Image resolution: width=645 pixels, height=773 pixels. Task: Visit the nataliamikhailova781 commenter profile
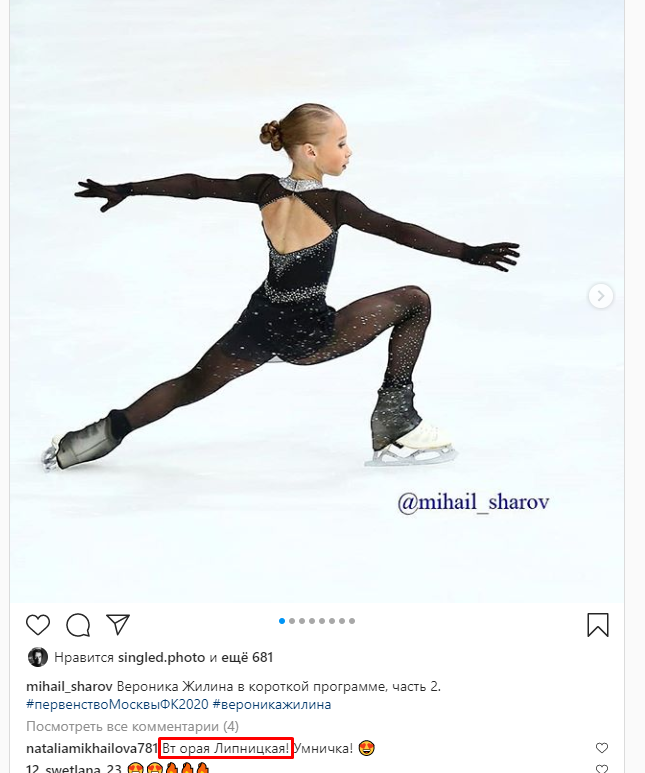[92, 748]
